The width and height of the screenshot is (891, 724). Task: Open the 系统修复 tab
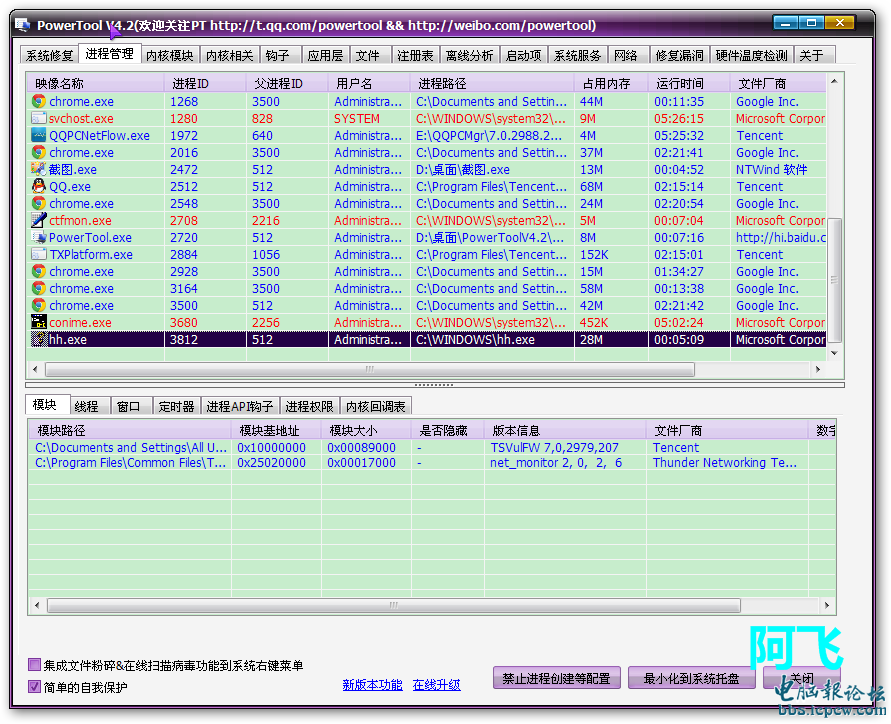click(49, 55)
